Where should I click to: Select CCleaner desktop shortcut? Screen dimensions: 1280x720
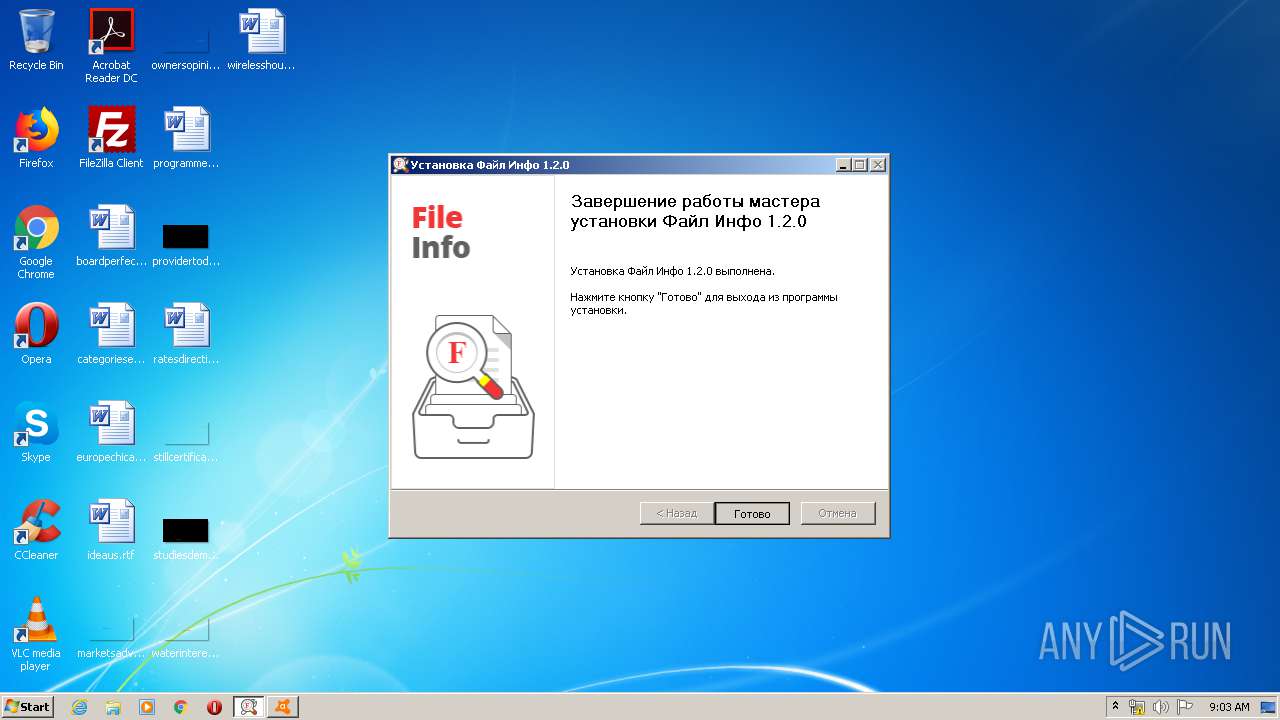(x=36, y=530)
